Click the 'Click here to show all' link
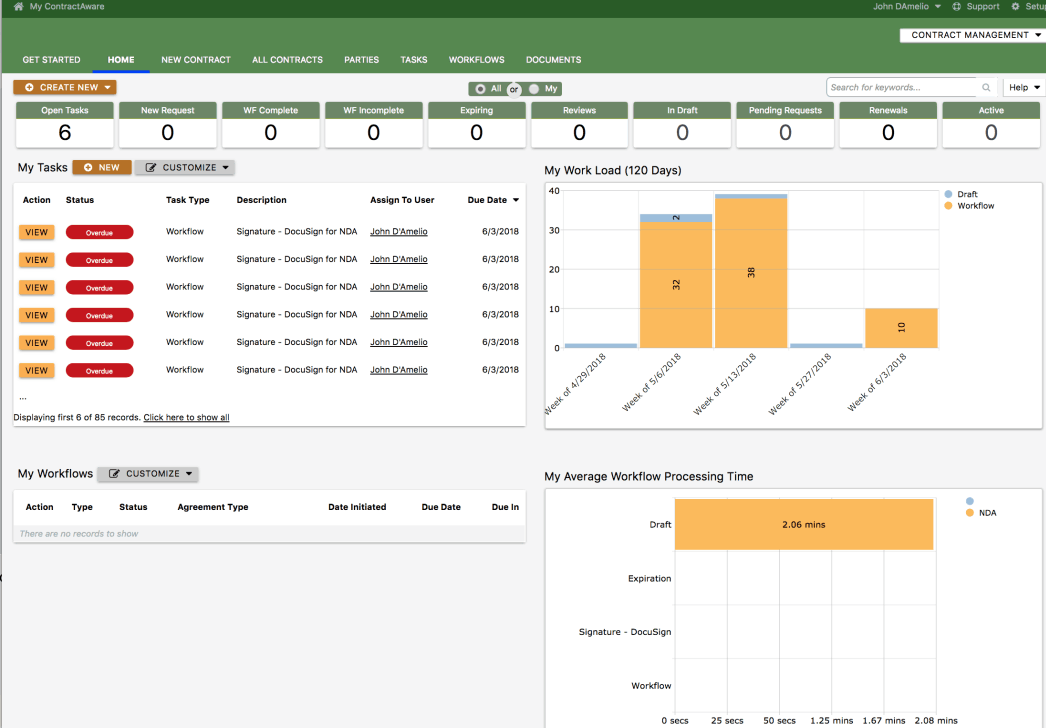 click(x=186, y=418)
